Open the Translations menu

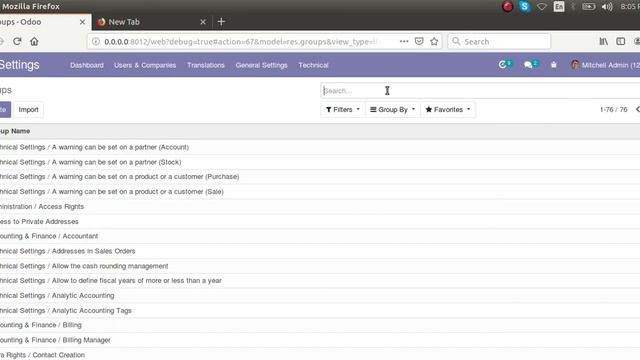click(x=206, y=65)
